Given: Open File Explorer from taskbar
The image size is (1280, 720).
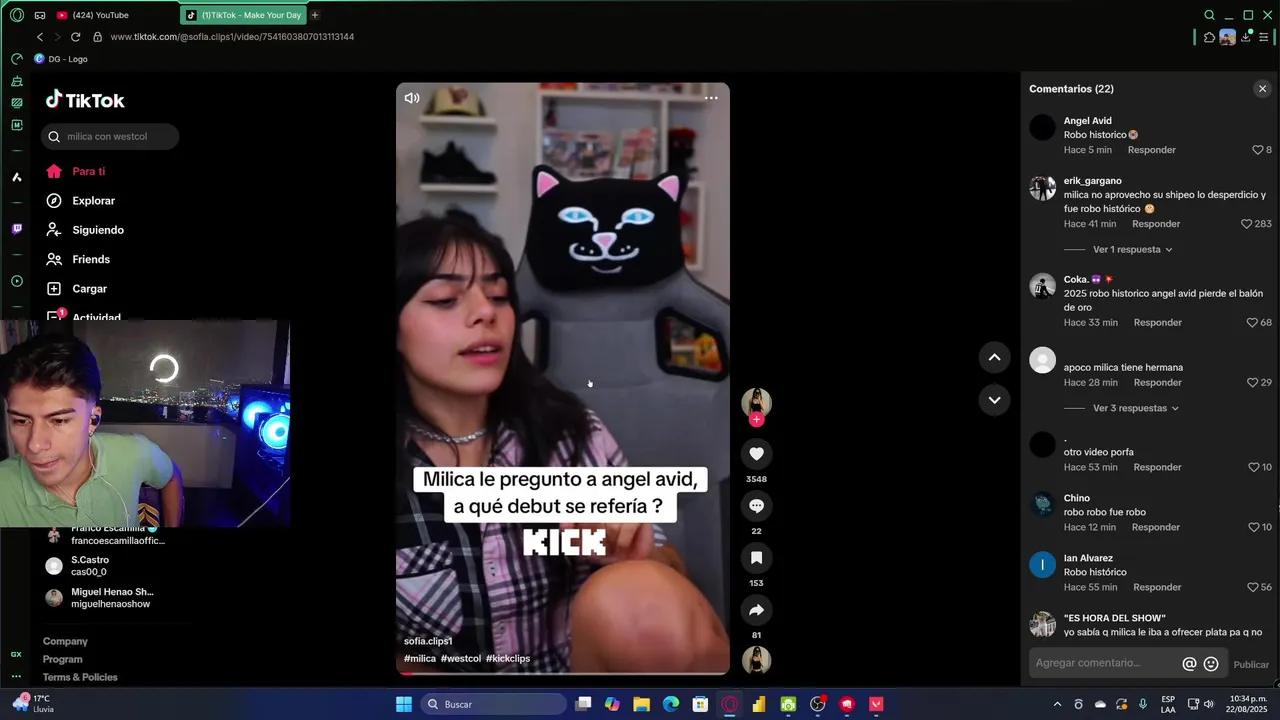Looking at the screenshot, I should pos(642,704).
